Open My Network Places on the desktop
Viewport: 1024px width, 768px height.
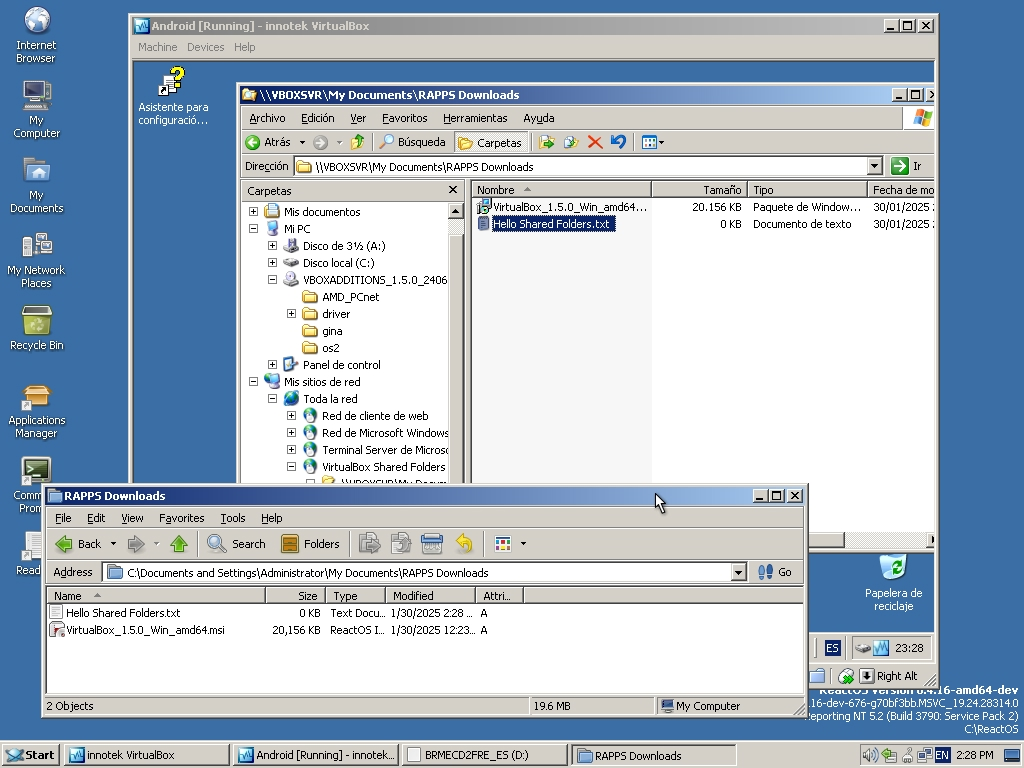pos(36,250)
